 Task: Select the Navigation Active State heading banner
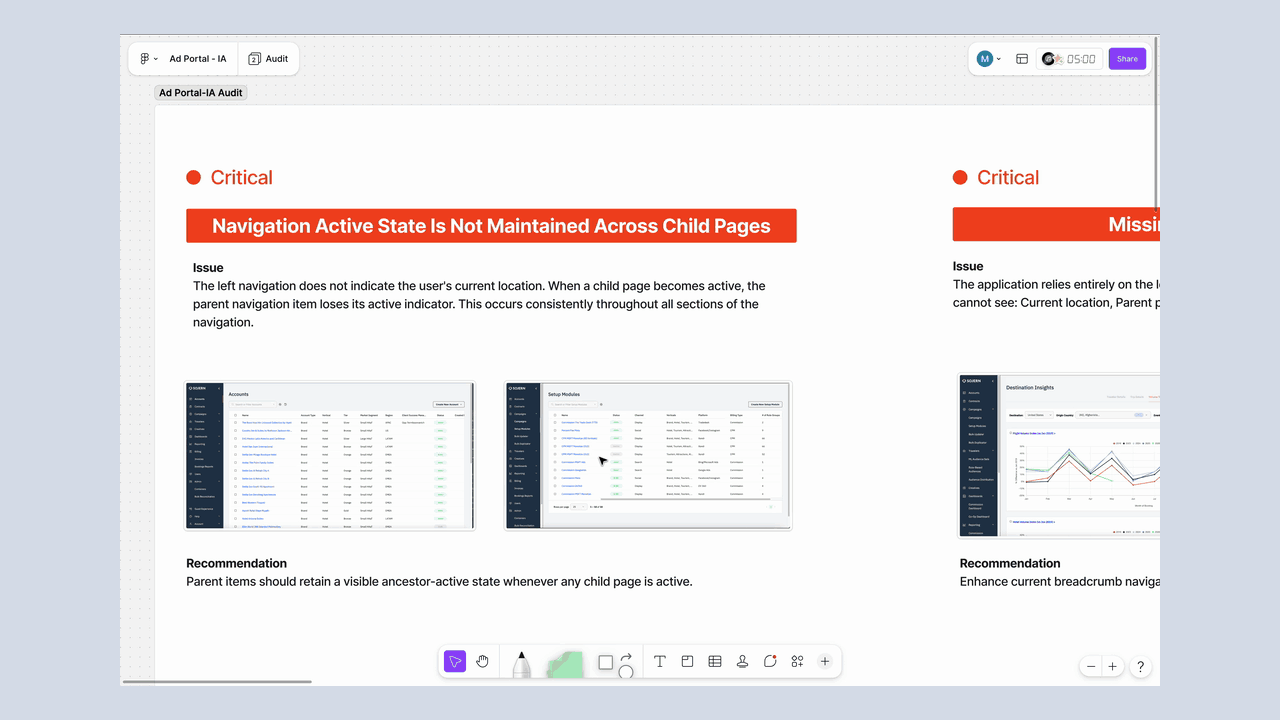click(x=491, y=226)
